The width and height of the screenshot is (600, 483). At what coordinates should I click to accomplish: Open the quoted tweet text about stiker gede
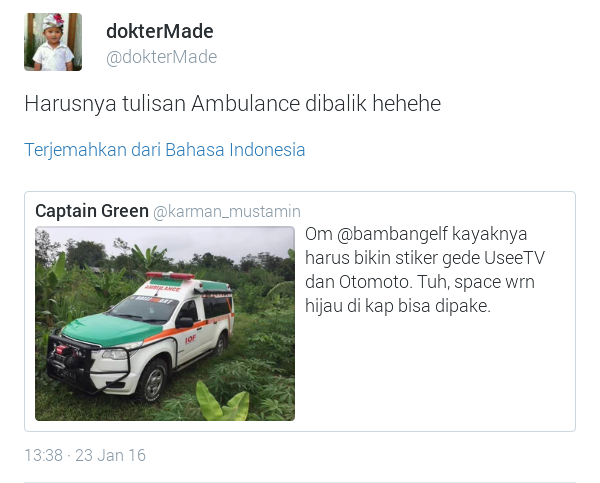425,270
